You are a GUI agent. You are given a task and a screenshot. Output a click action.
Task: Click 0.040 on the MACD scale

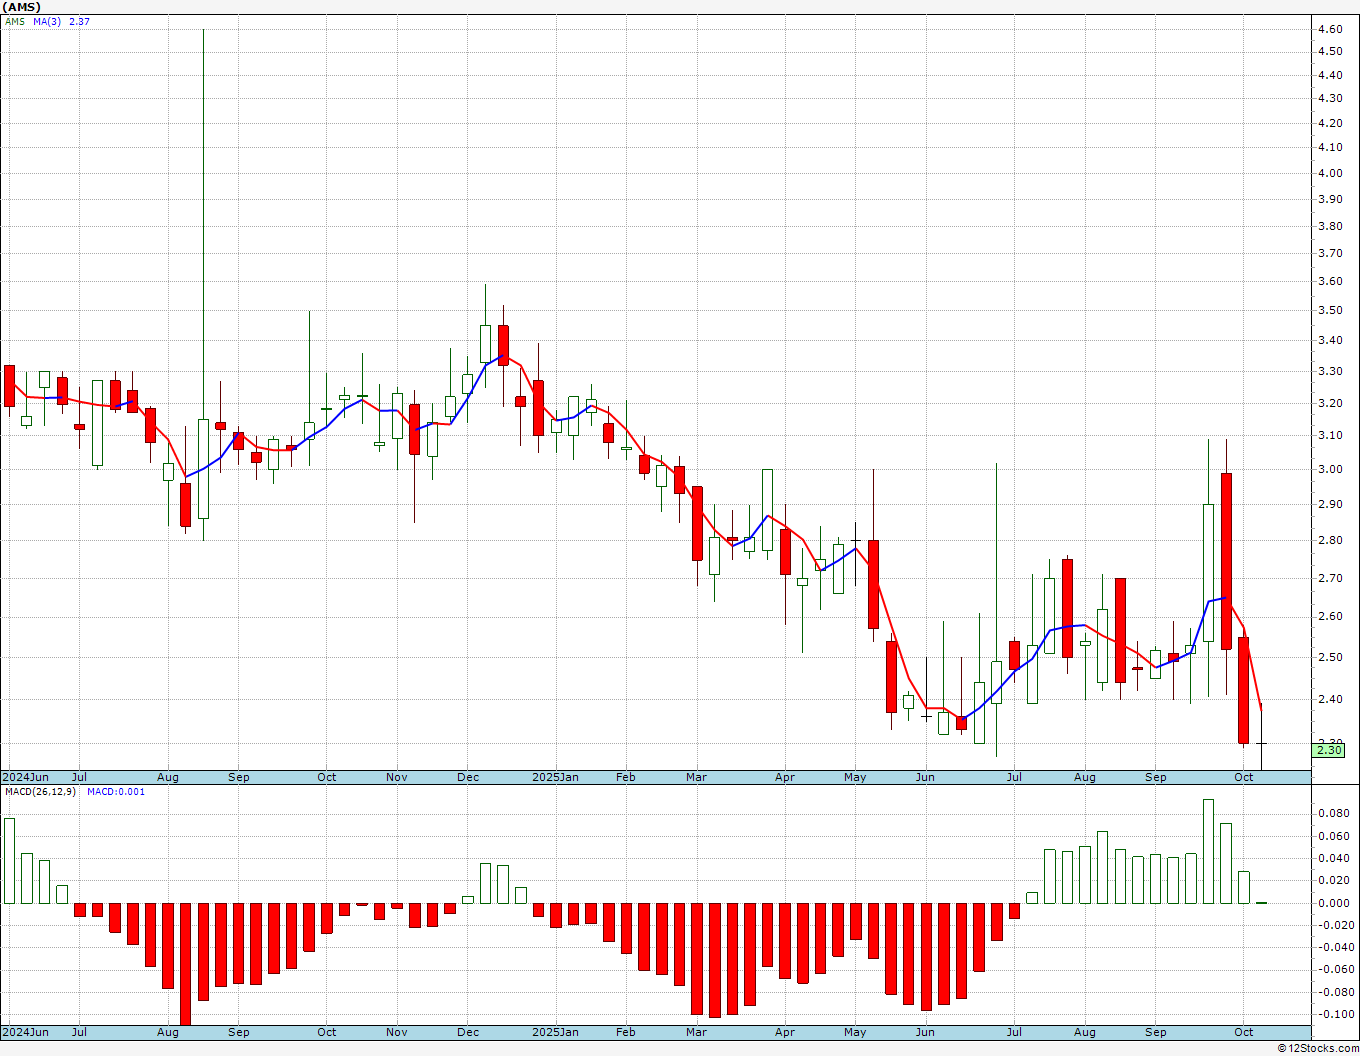(x=1333, y=859)
